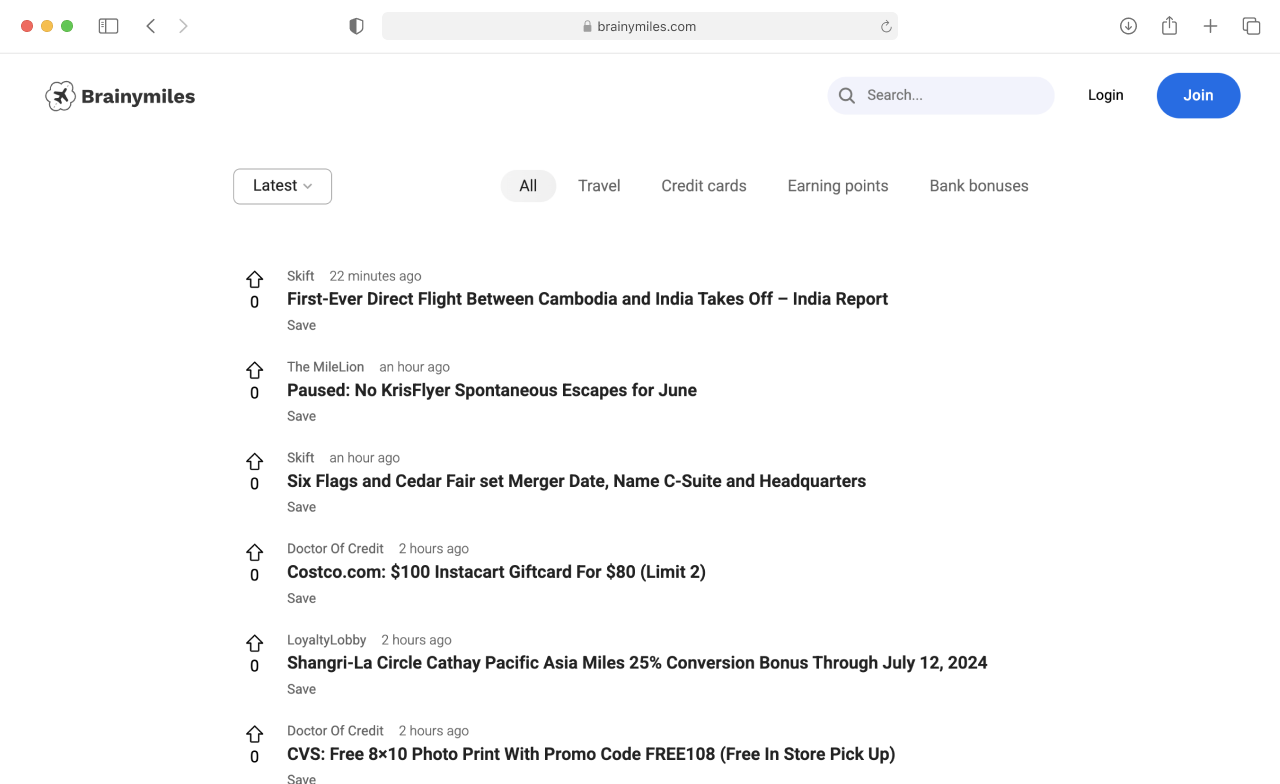1280x784 pixels.
Task: Upvote the Costco Instacart Giftcard post
Action: point(255,553)
